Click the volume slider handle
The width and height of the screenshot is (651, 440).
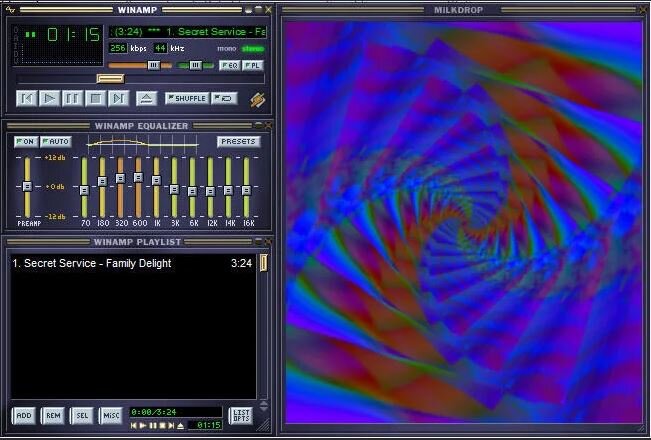click(154, 65)
